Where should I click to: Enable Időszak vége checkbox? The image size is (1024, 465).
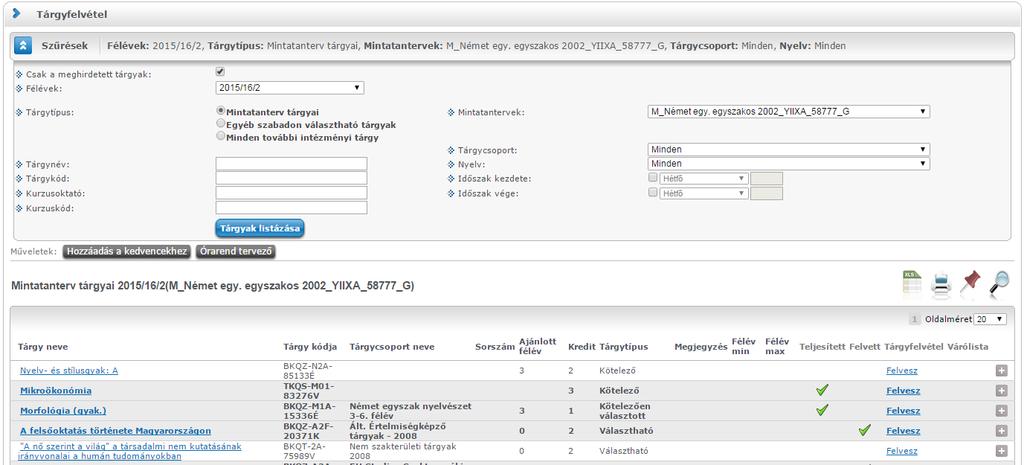click(x=652, y=193)
